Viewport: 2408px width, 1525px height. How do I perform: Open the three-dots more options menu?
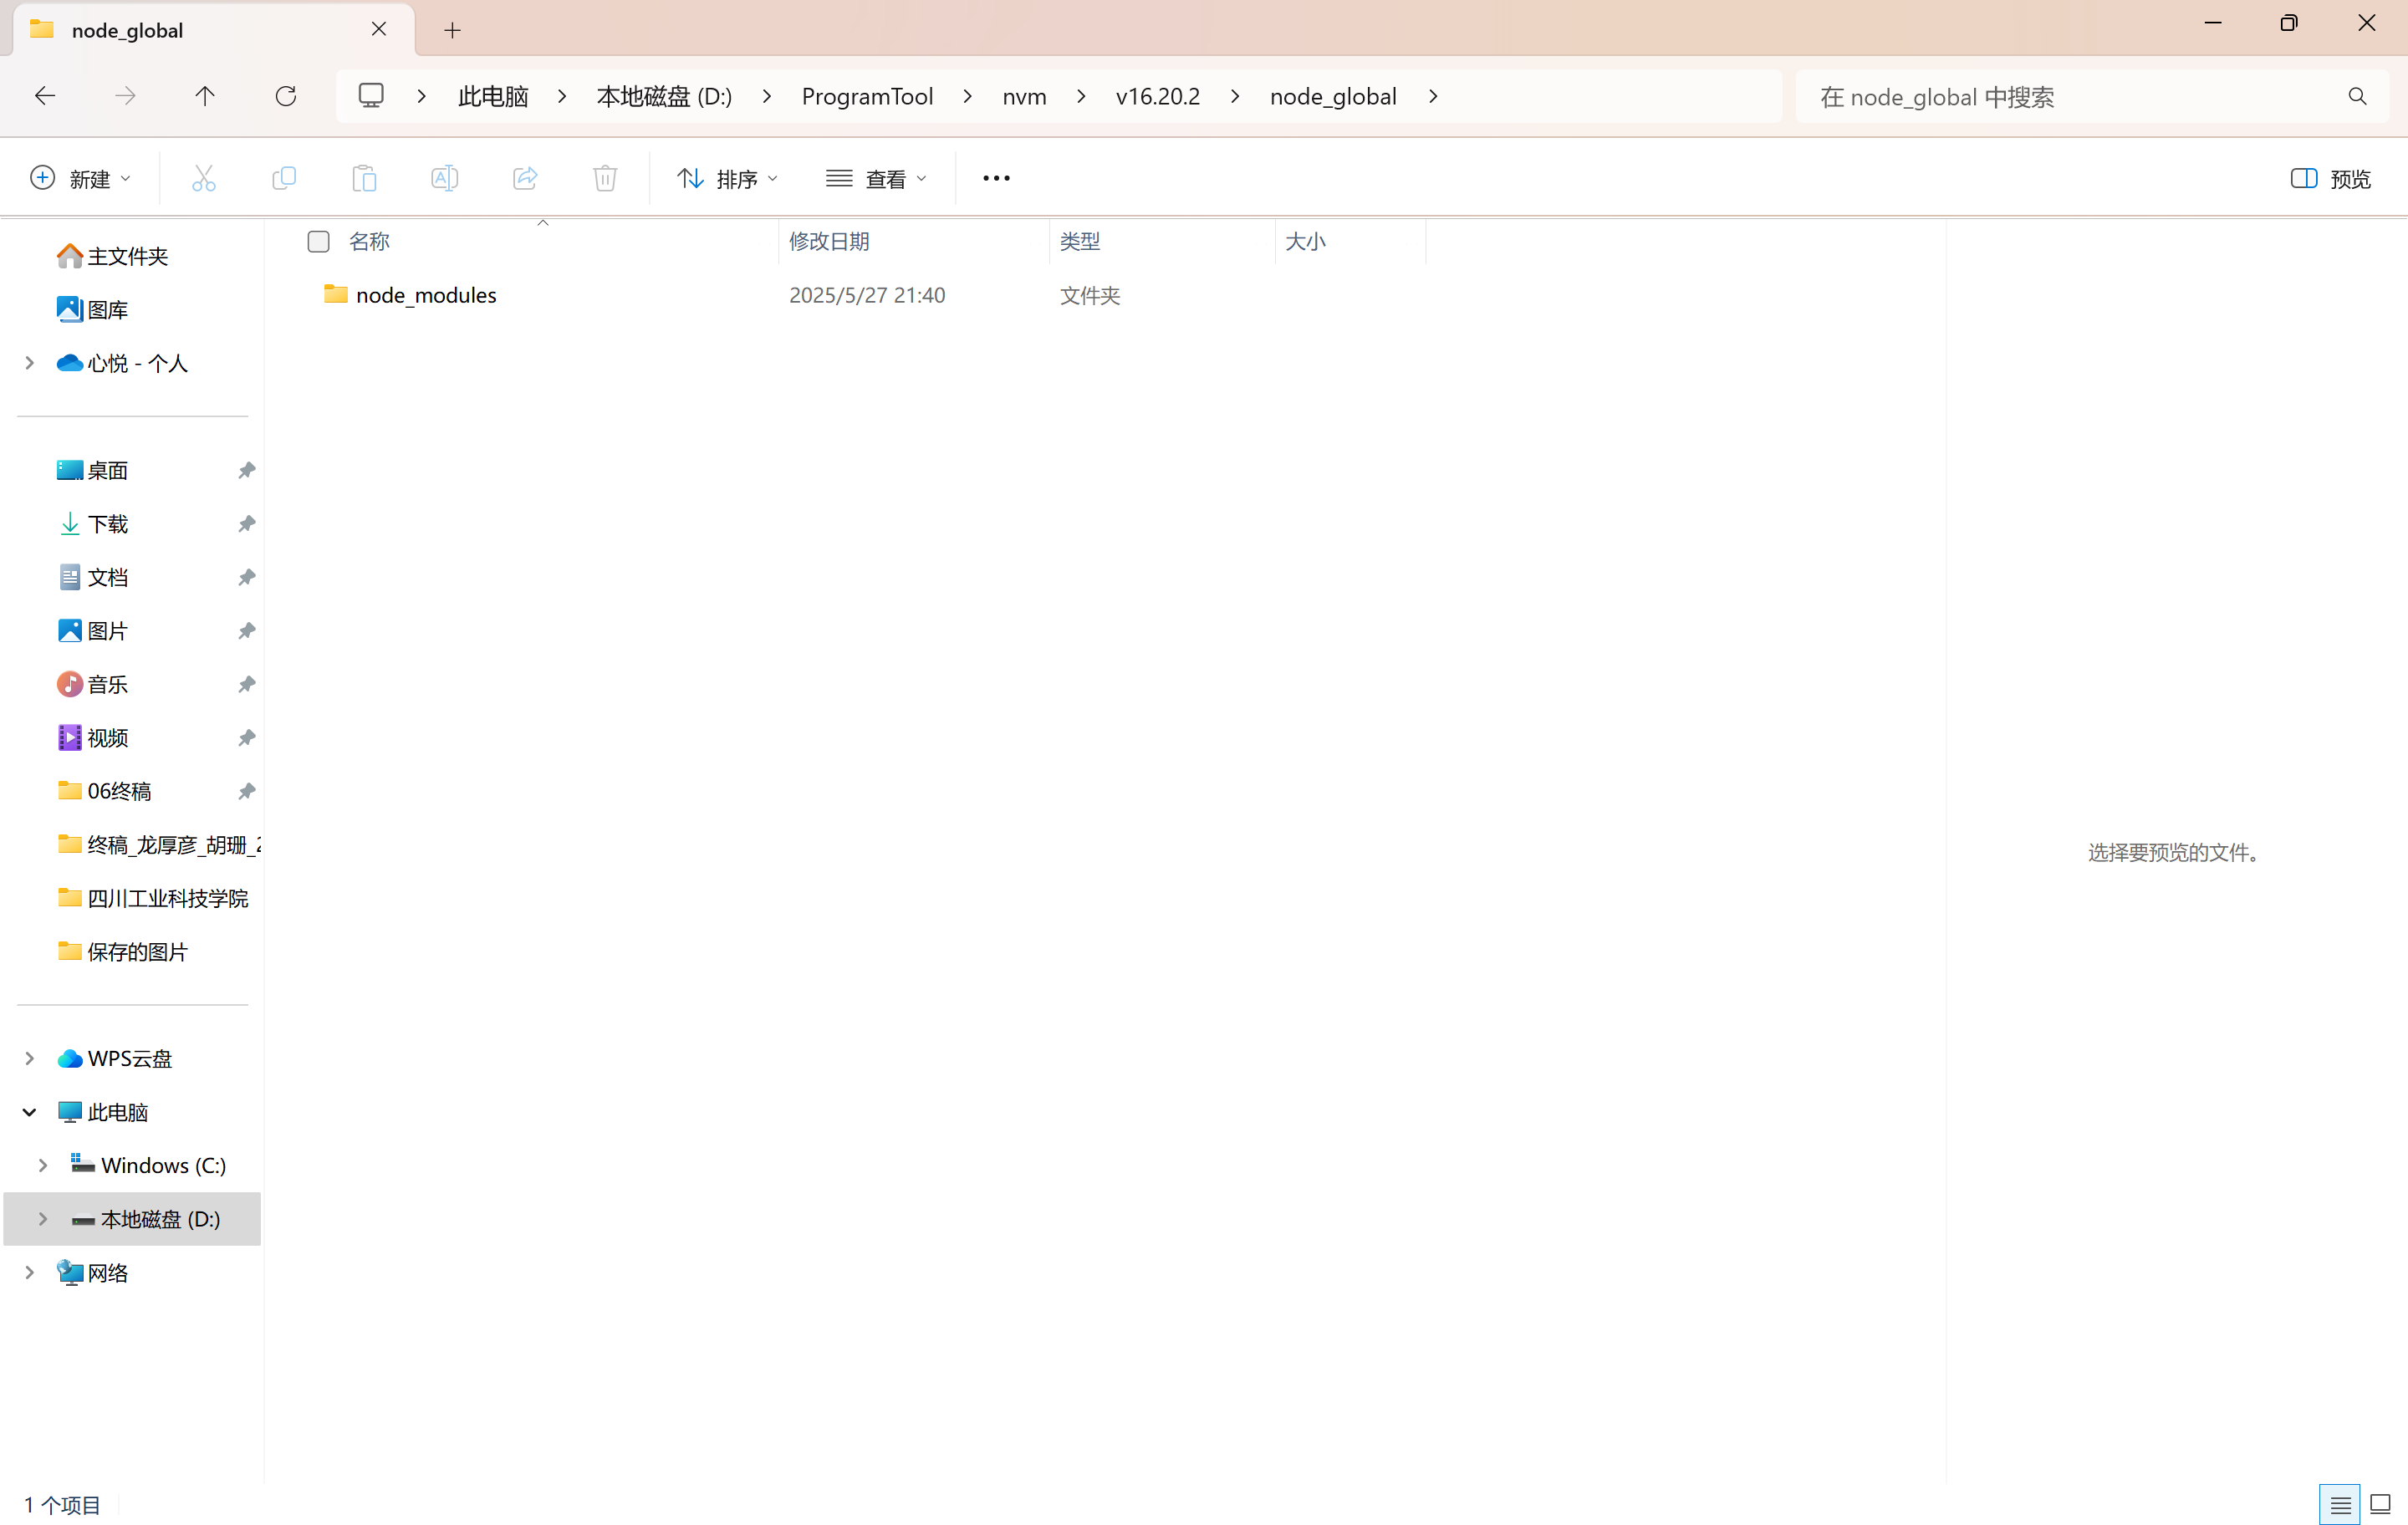[x=996, y=178]
